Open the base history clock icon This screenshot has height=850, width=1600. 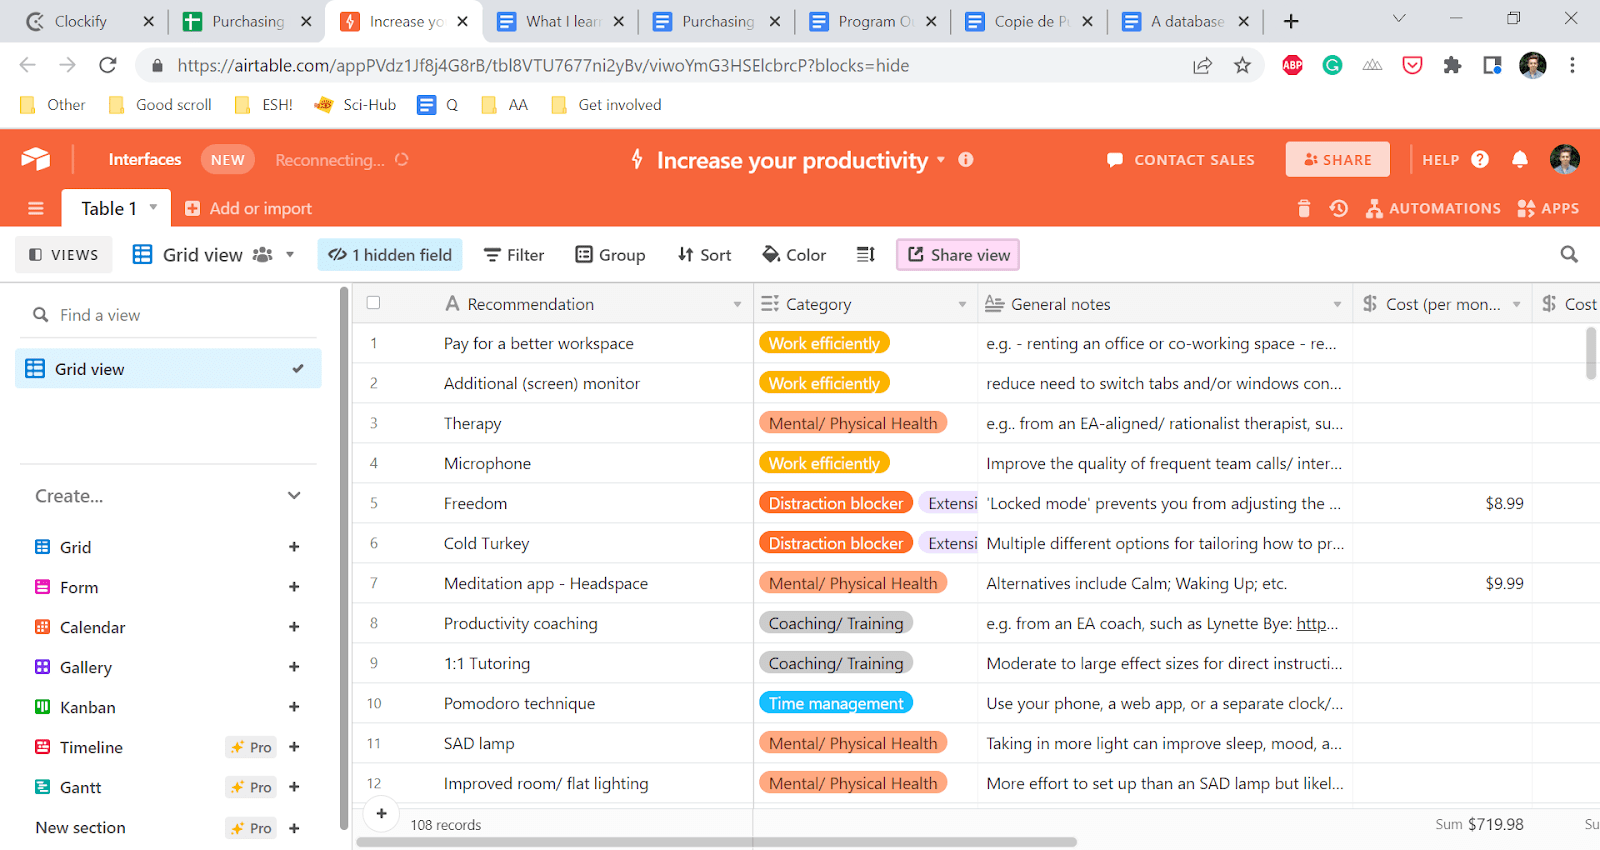[1339, 208]
